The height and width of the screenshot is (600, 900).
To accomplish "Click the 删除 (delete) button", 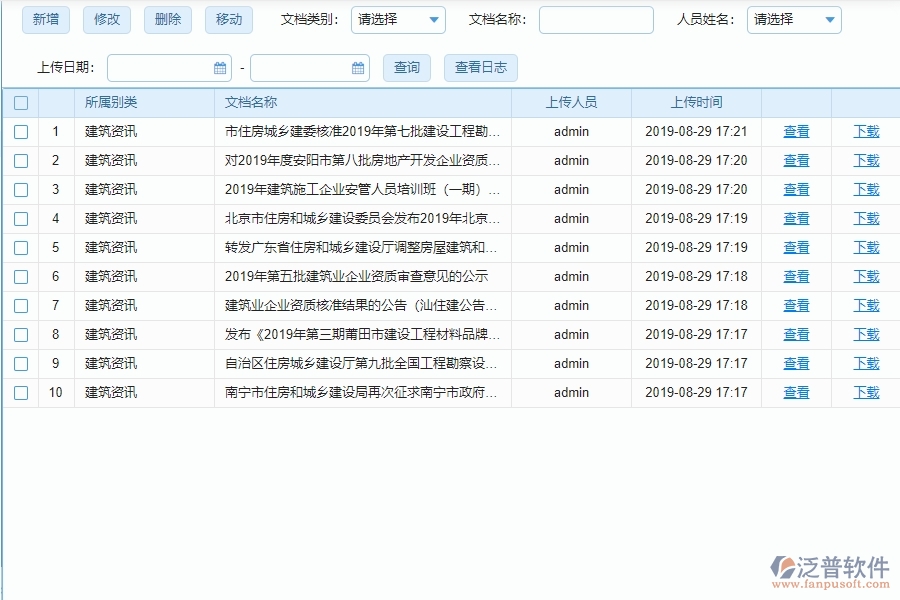I will (167, 19).
